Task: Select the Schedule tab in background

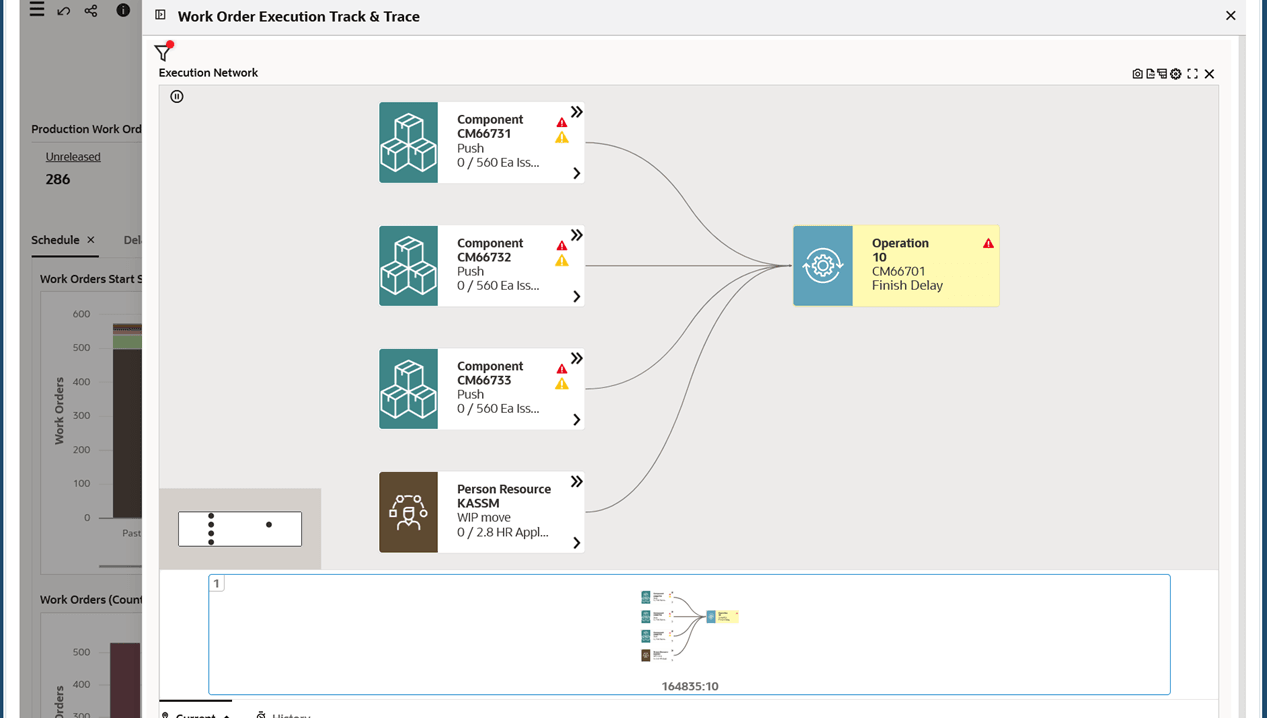Action: click(x=55, y=240)
